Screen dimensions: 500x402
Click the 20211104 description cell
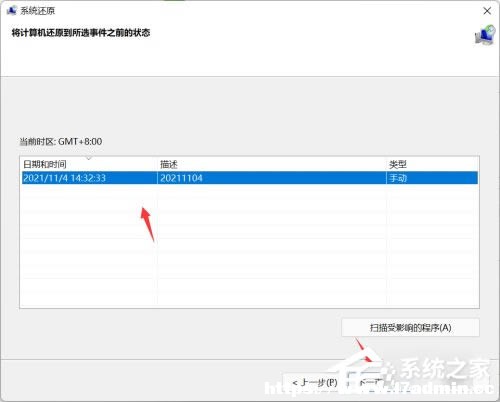pyautogui.click(x=181, y=178)
